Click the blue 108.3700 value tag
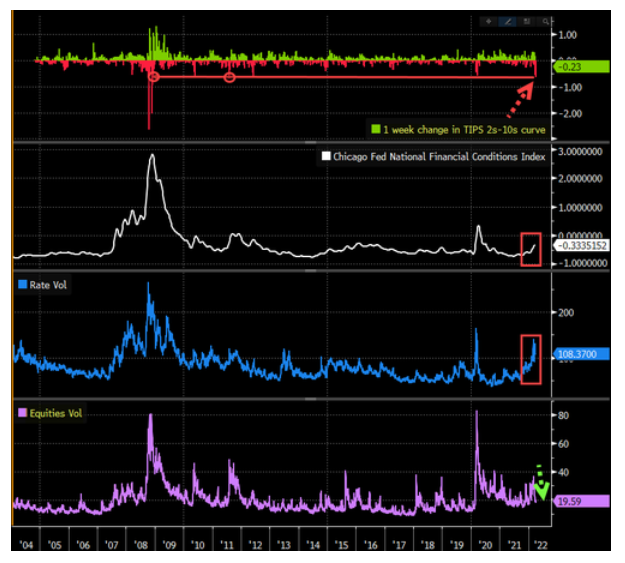This screenshot has height=563, width=625. click(x=582, y=354)
